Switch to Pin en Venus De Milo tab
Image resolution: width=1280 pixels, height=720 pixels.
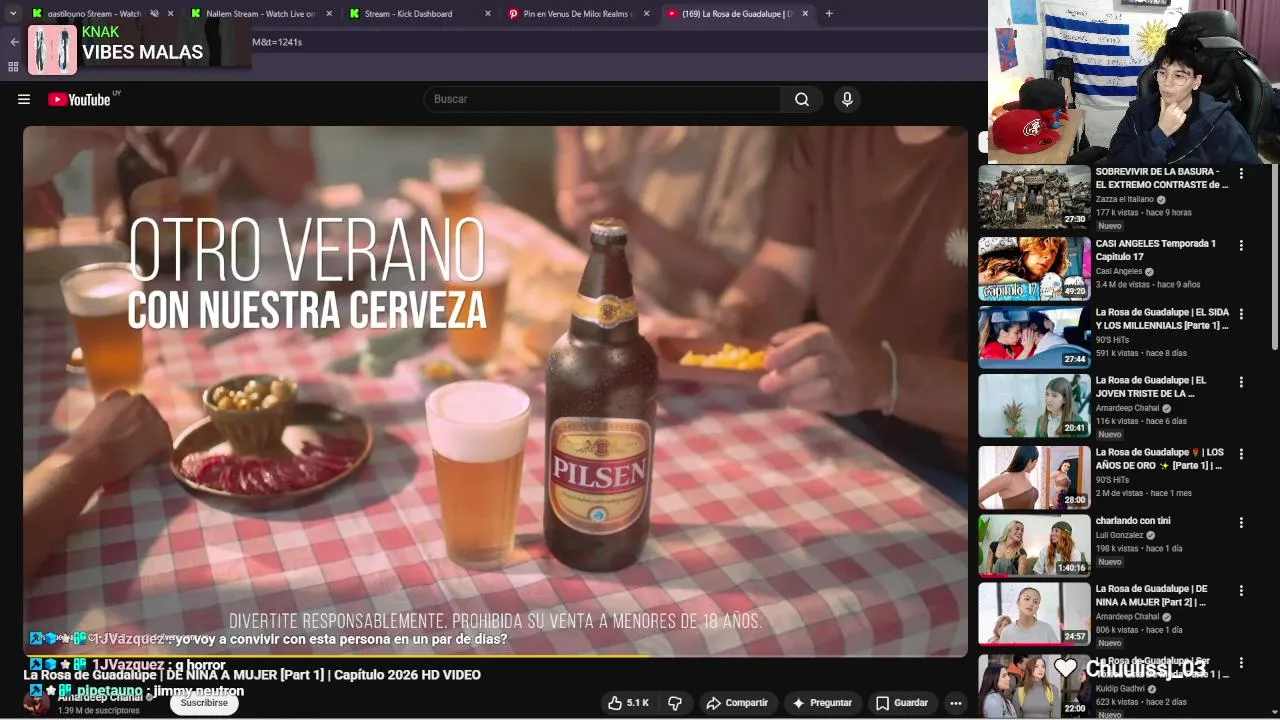578,14
